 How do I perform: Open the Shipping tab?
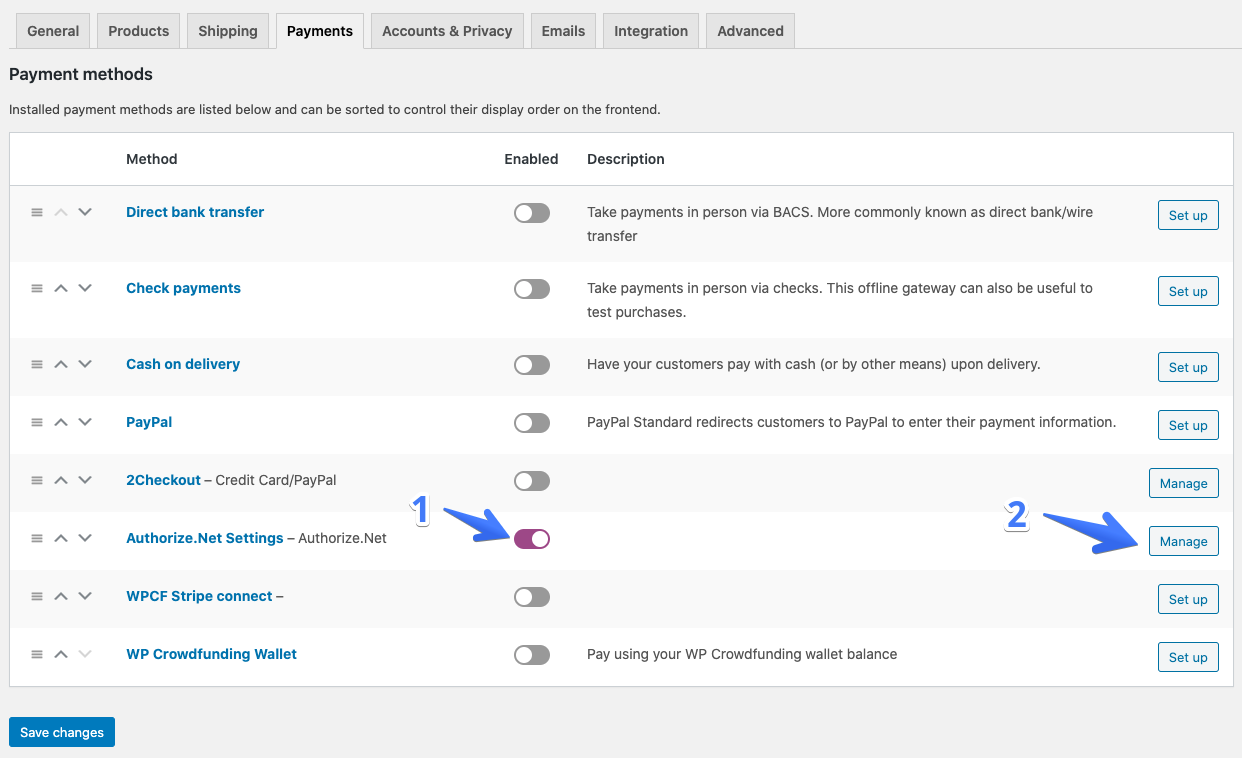click(x=228, y=31)
